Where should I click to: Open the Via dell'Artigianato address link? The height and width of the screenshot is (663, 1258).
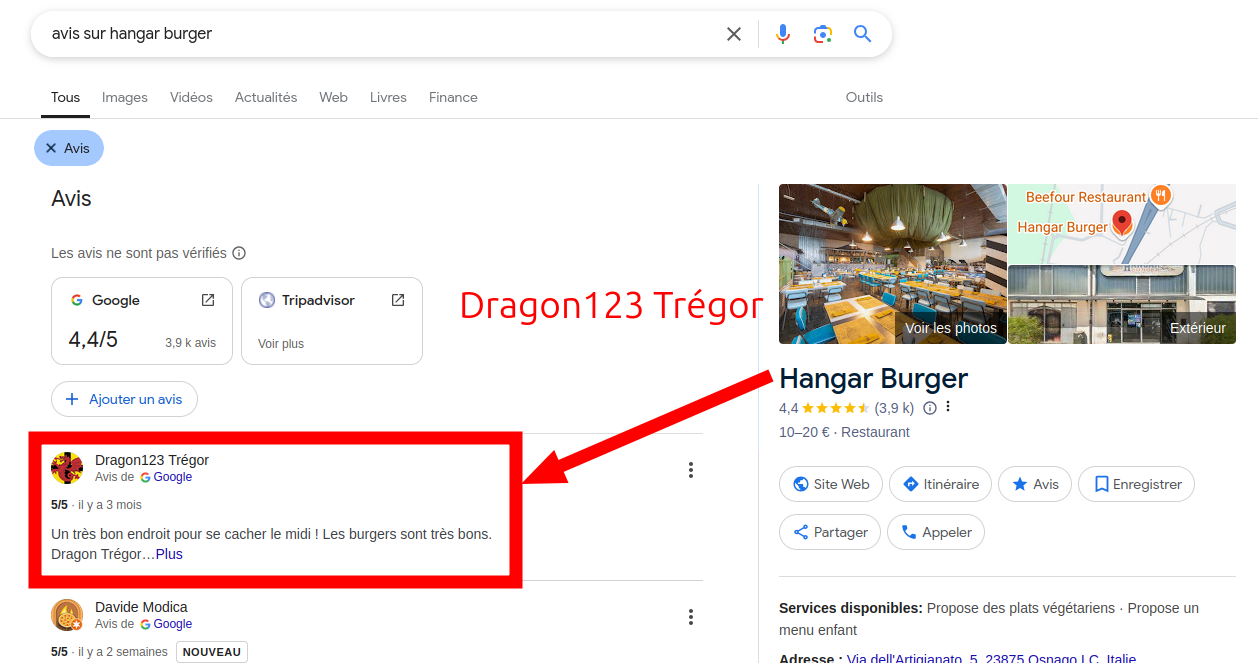(x=991, y=657)
